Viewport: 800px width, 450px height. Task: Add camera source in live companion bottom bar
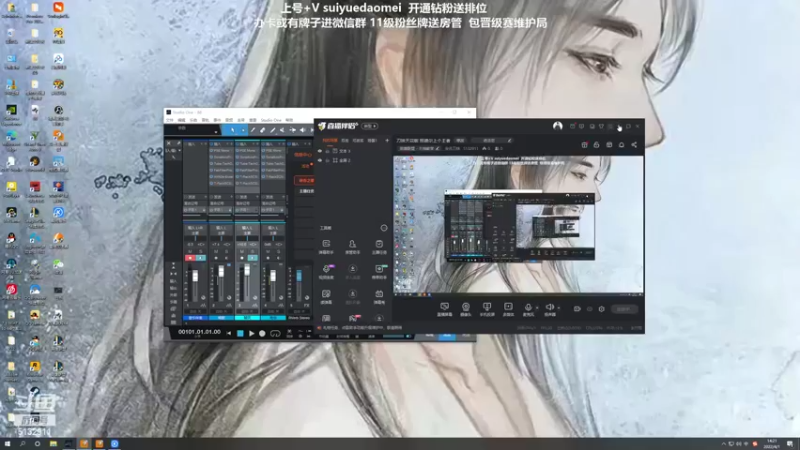(x=465, y=309)
